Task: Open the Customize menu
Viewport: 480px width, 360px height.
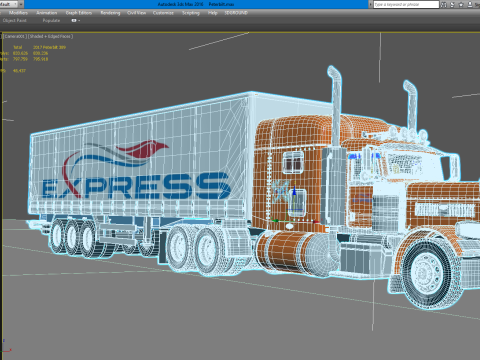Action: coord(163,13)
